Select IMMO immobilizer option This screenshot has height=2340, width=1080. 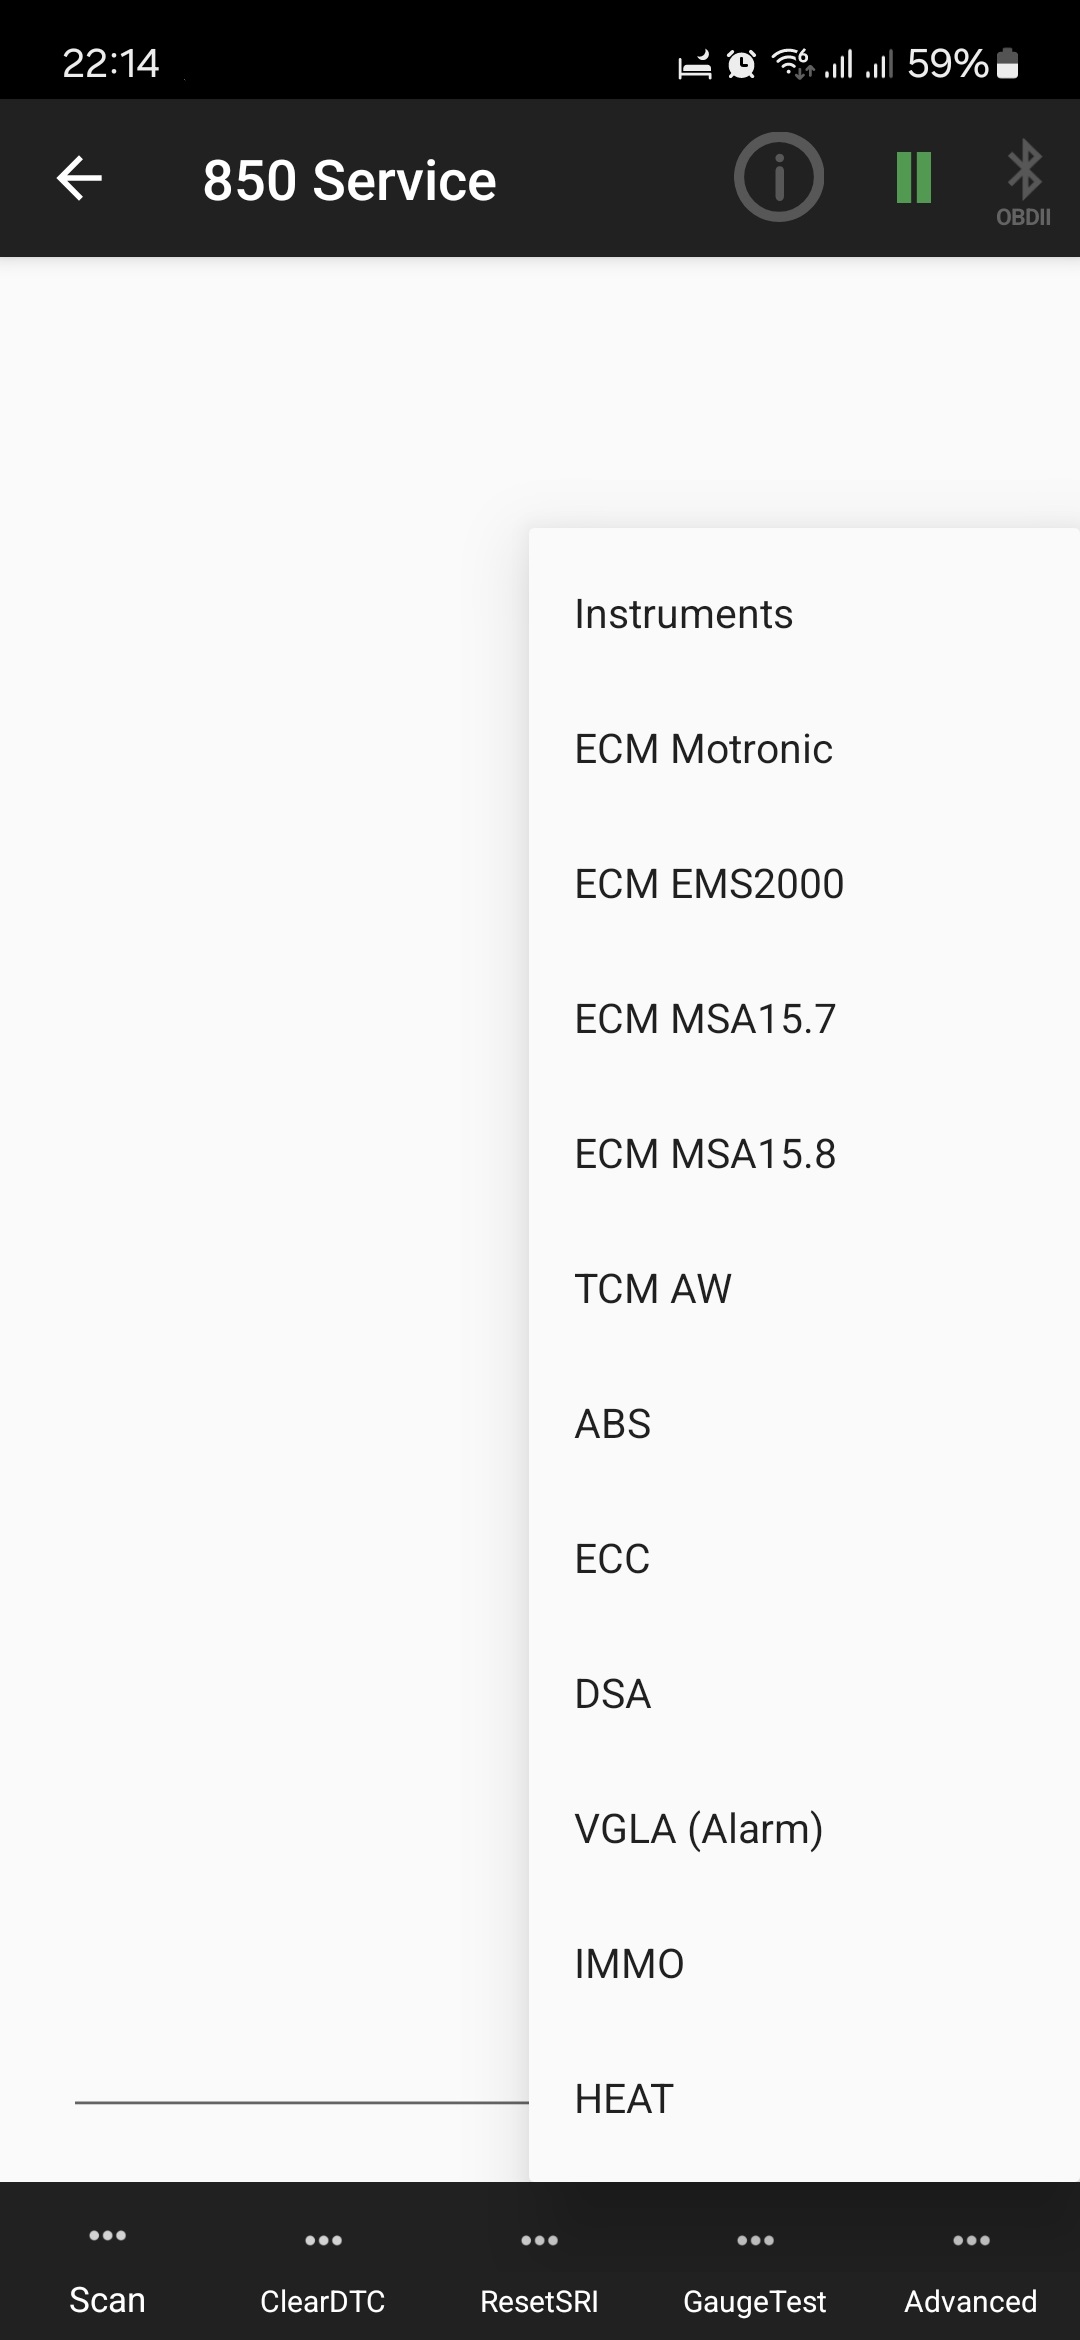pos(629,1964)
